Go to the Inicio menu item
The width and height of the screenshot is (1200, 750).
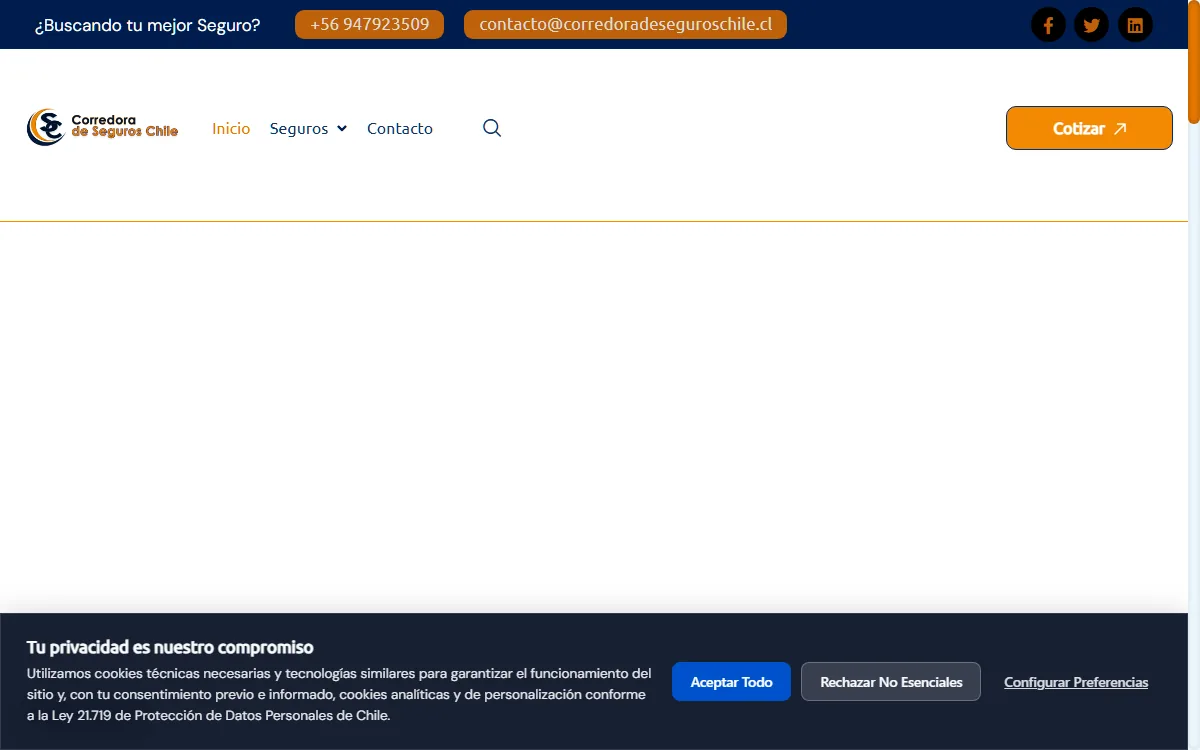(x=231, y=128)
